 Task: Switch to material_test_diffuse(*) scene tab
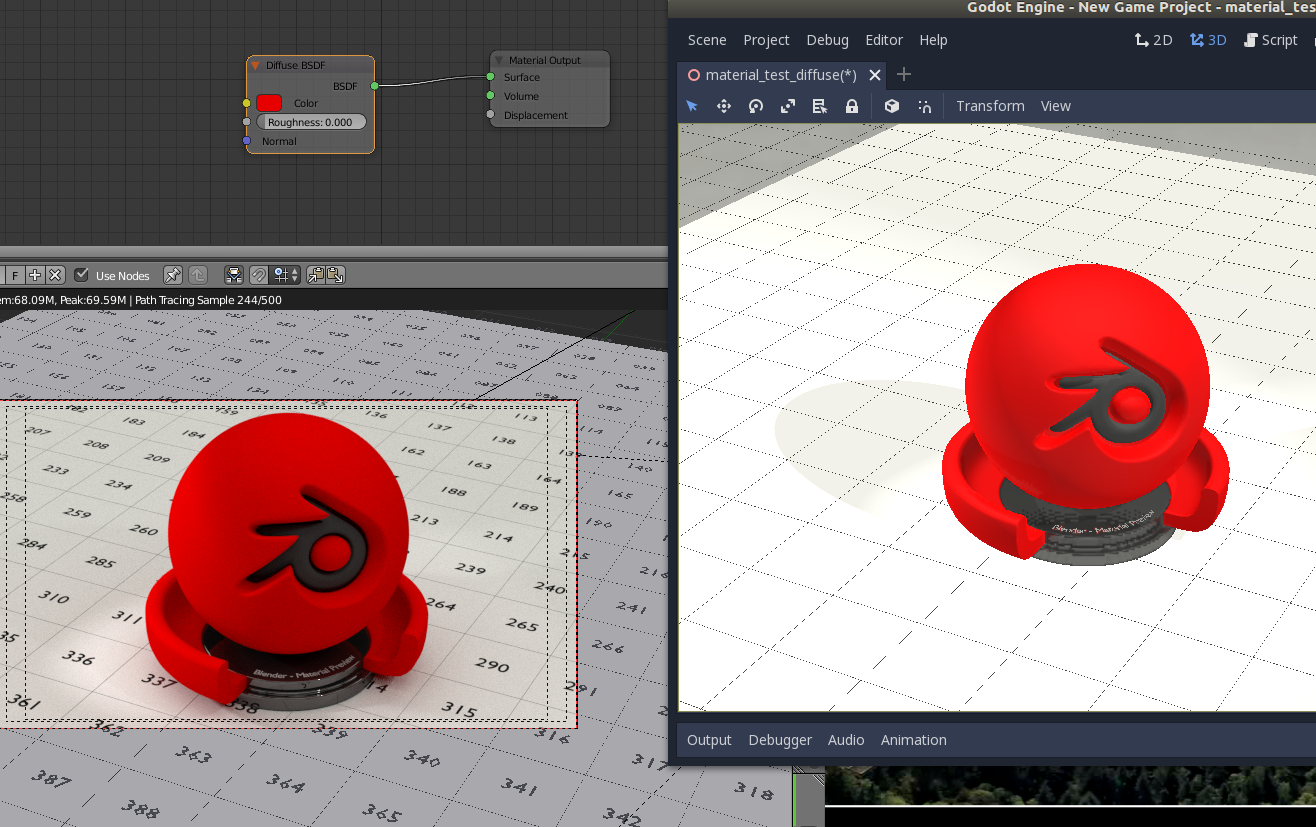click(781, 75)
